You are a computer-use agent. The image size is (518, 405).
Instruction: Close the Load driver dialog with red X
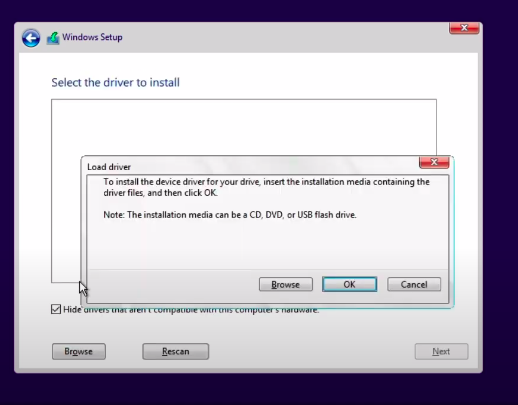(434, 162)
